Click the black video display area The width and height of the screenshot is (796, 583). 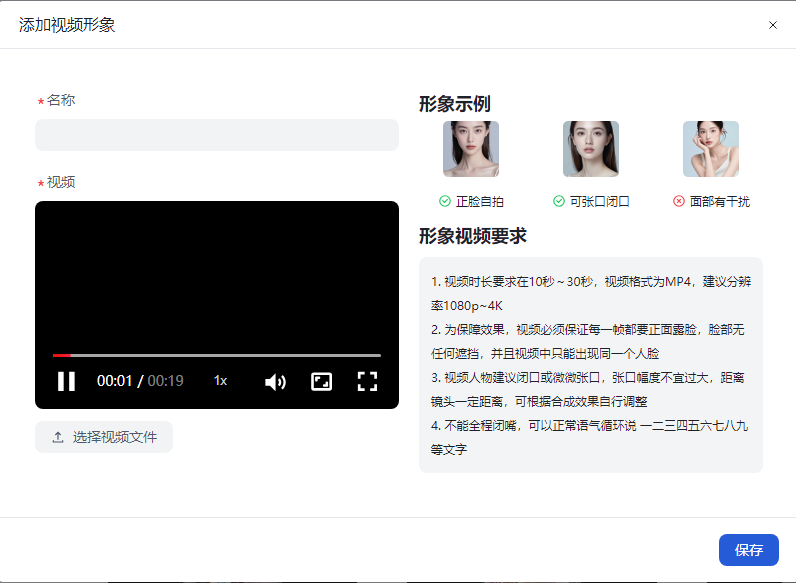coord(216,270)
